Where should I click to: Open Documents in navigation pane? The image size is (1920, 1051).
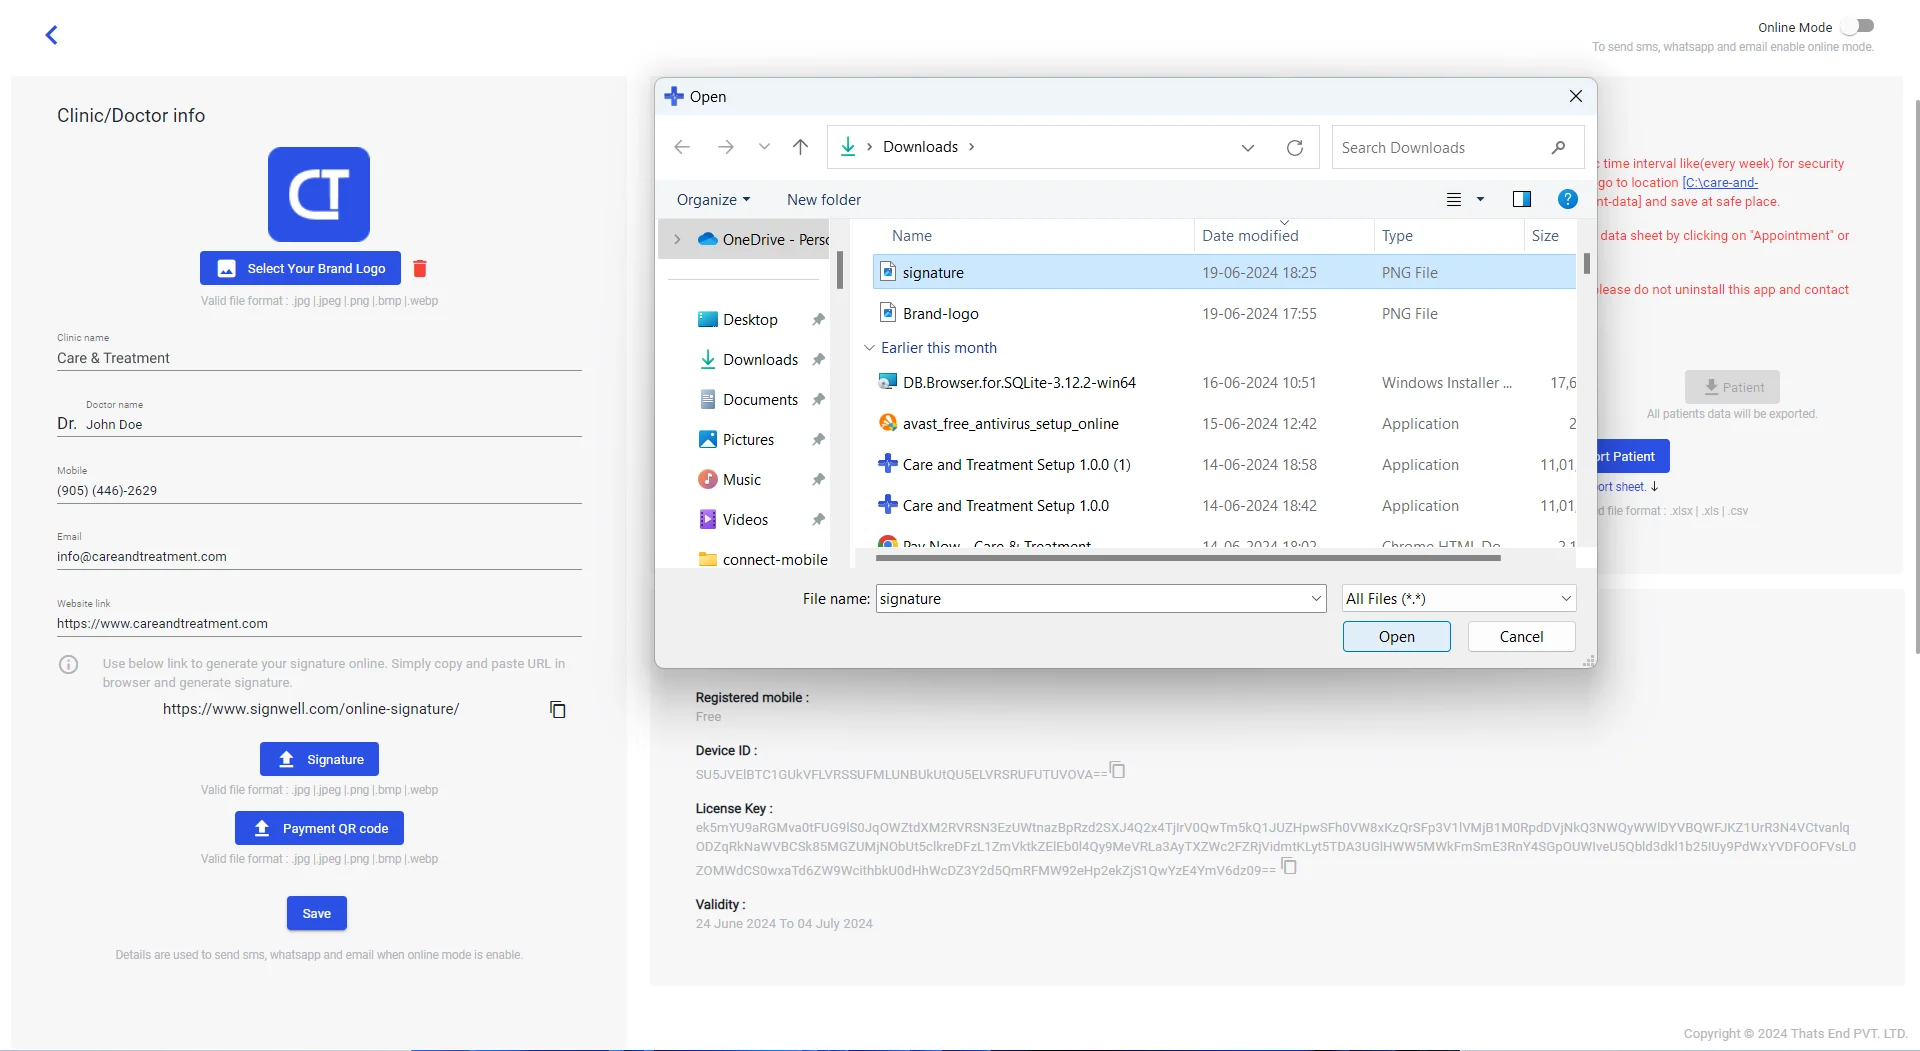point(760,400)
